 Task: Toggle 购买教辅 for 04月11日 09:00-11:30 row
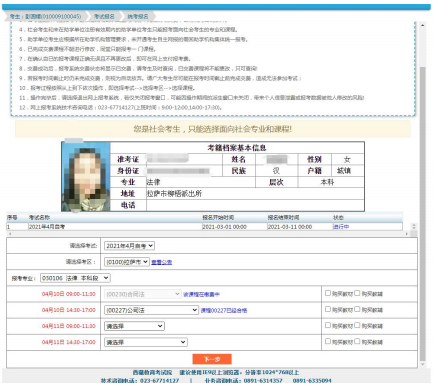[357, 325]
